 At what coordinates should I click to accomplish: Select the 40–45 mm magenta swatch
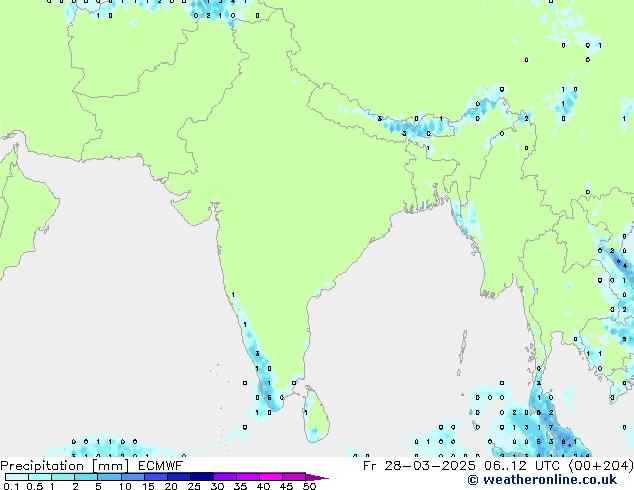pyautogui.click(x=271, y=477)
